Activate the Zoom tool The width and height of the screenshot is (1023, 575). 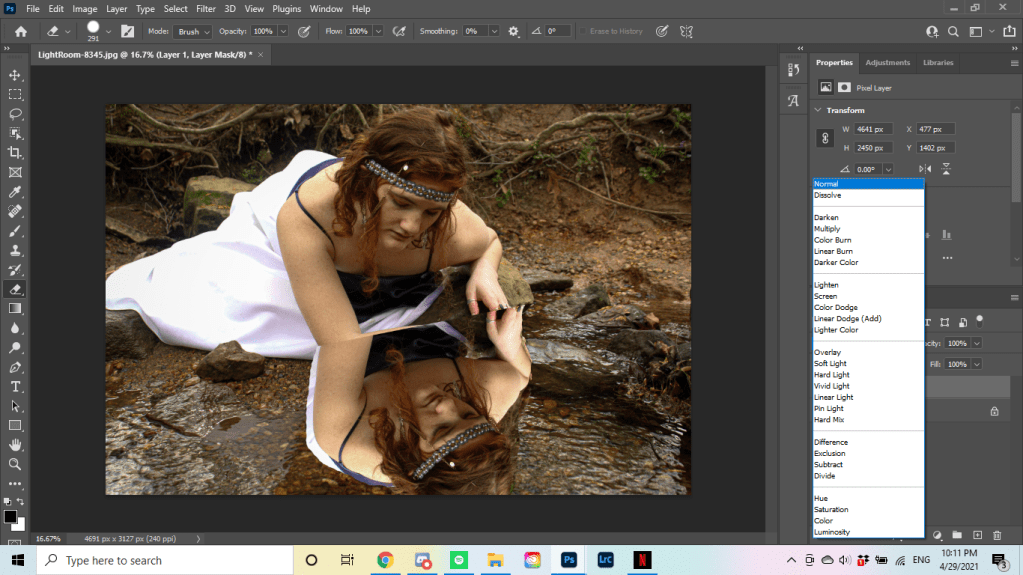(x=15, y=464)
